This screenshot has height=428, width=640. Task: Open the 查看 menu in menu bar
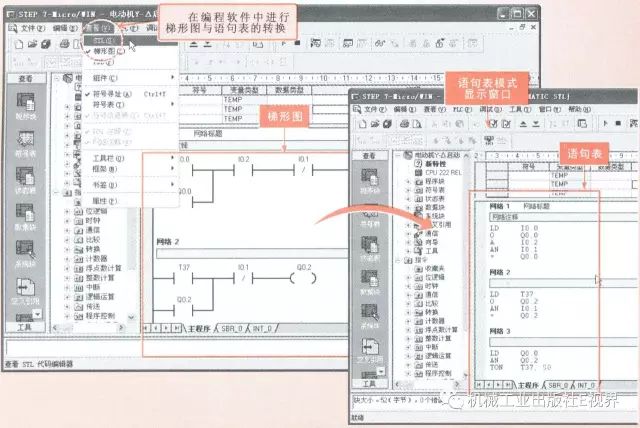pyautogui.click(x=96, y=28)
